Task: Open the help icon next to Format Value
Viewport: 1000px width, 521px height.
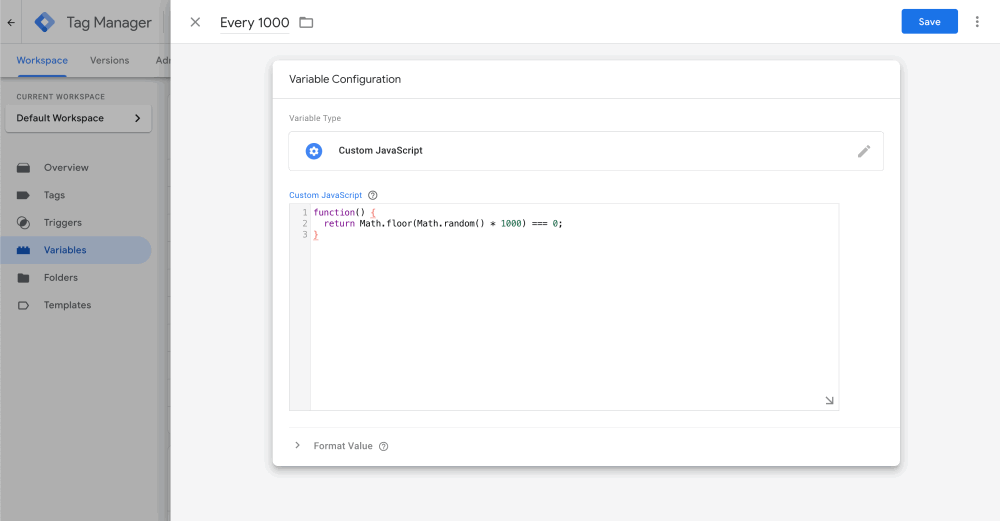Action: [x=383, y=446]
